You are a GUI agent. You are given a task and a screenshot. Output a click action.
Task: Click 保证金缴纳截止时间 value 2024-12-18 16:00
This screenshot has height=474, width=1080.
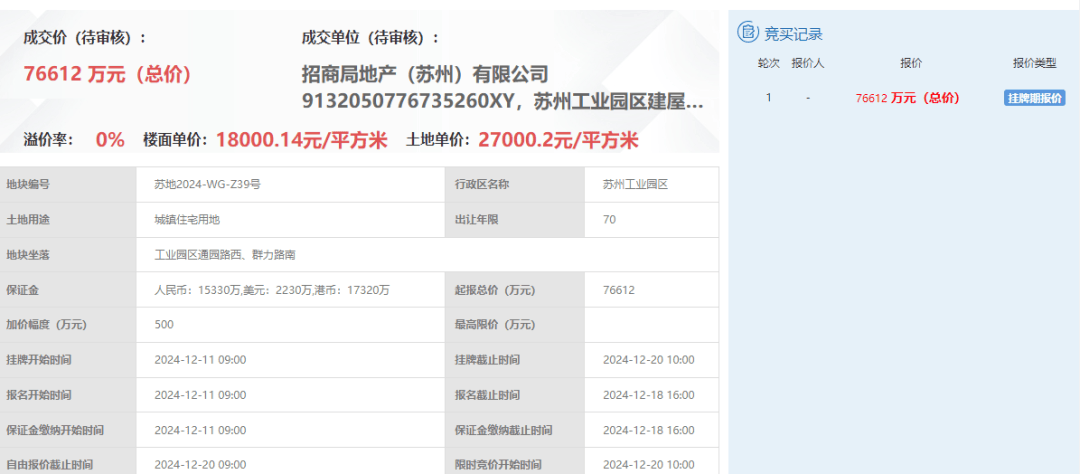(x=648, y=431)
